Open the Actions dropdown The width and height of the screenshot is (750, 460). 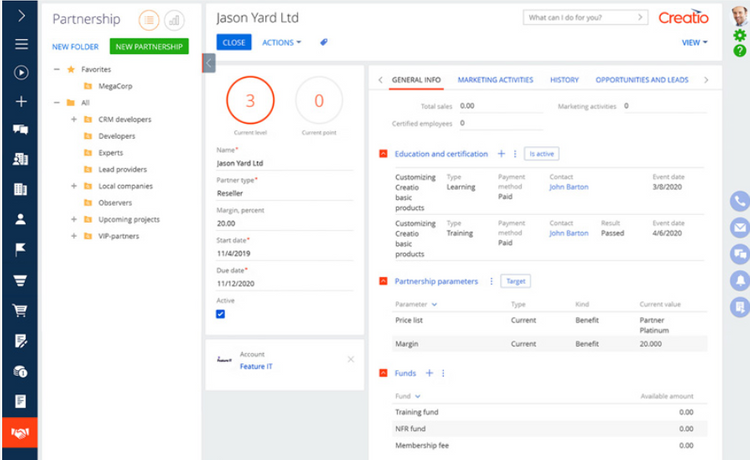pyautogui.click(x=281, y=42)
